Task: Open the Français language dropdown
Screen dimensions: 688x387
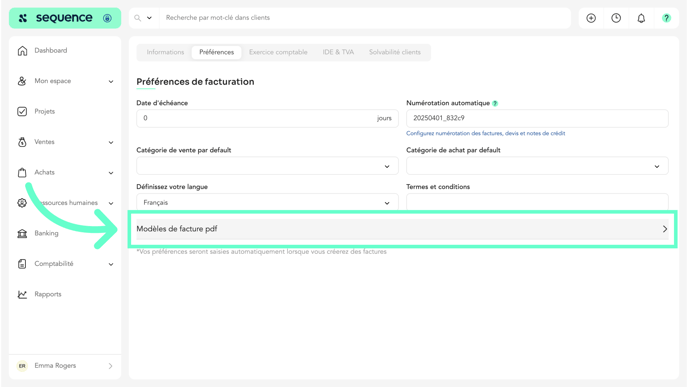Action: [267, 202]
